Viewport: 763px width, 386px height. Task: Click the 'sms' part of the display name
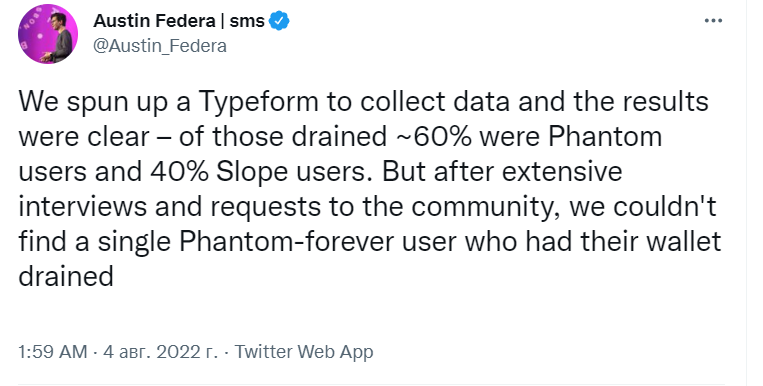point(247,21)
